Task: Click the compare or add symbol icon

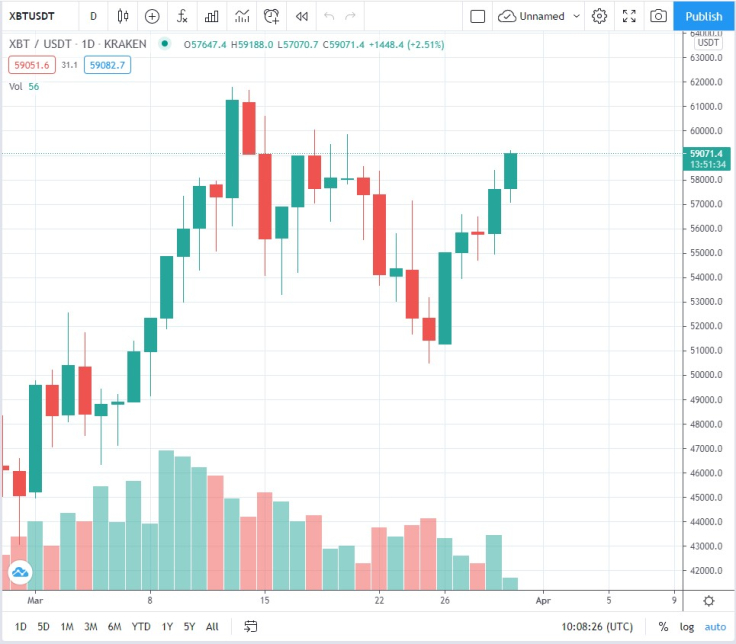Action: (x=152, y=16)
